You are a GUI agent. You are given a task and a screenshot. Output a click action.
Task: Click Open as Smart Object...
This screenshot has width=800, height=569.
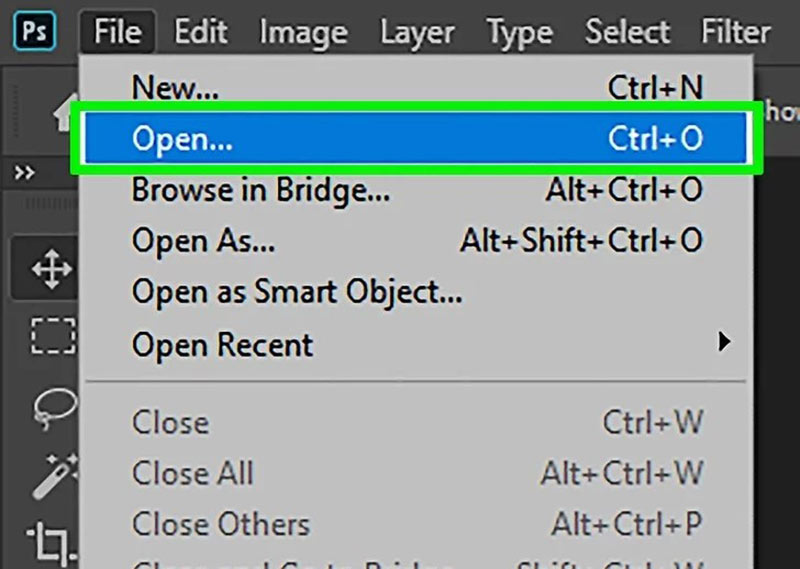tap(297, 292)
